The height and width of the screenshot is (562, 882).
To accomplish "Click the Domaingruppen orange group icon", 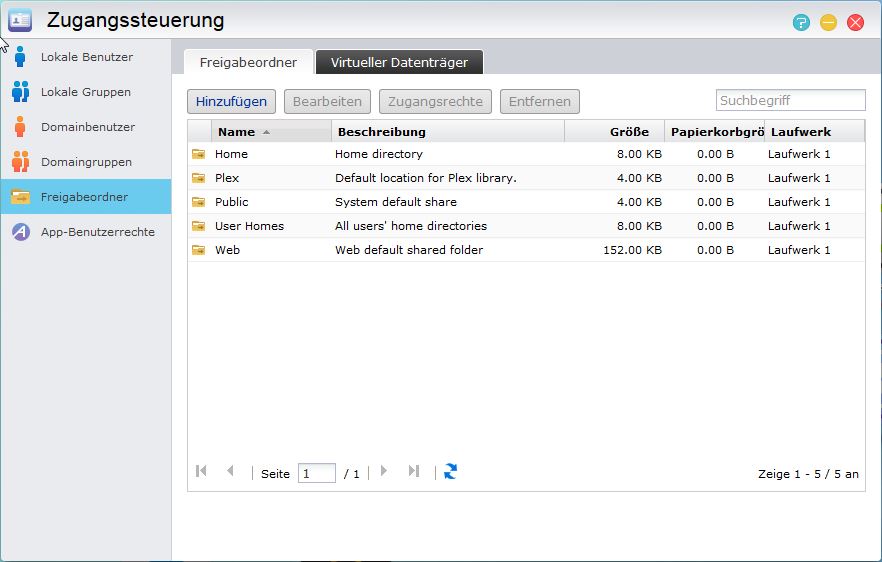I will pyautogui.click(x=20, y=161).
